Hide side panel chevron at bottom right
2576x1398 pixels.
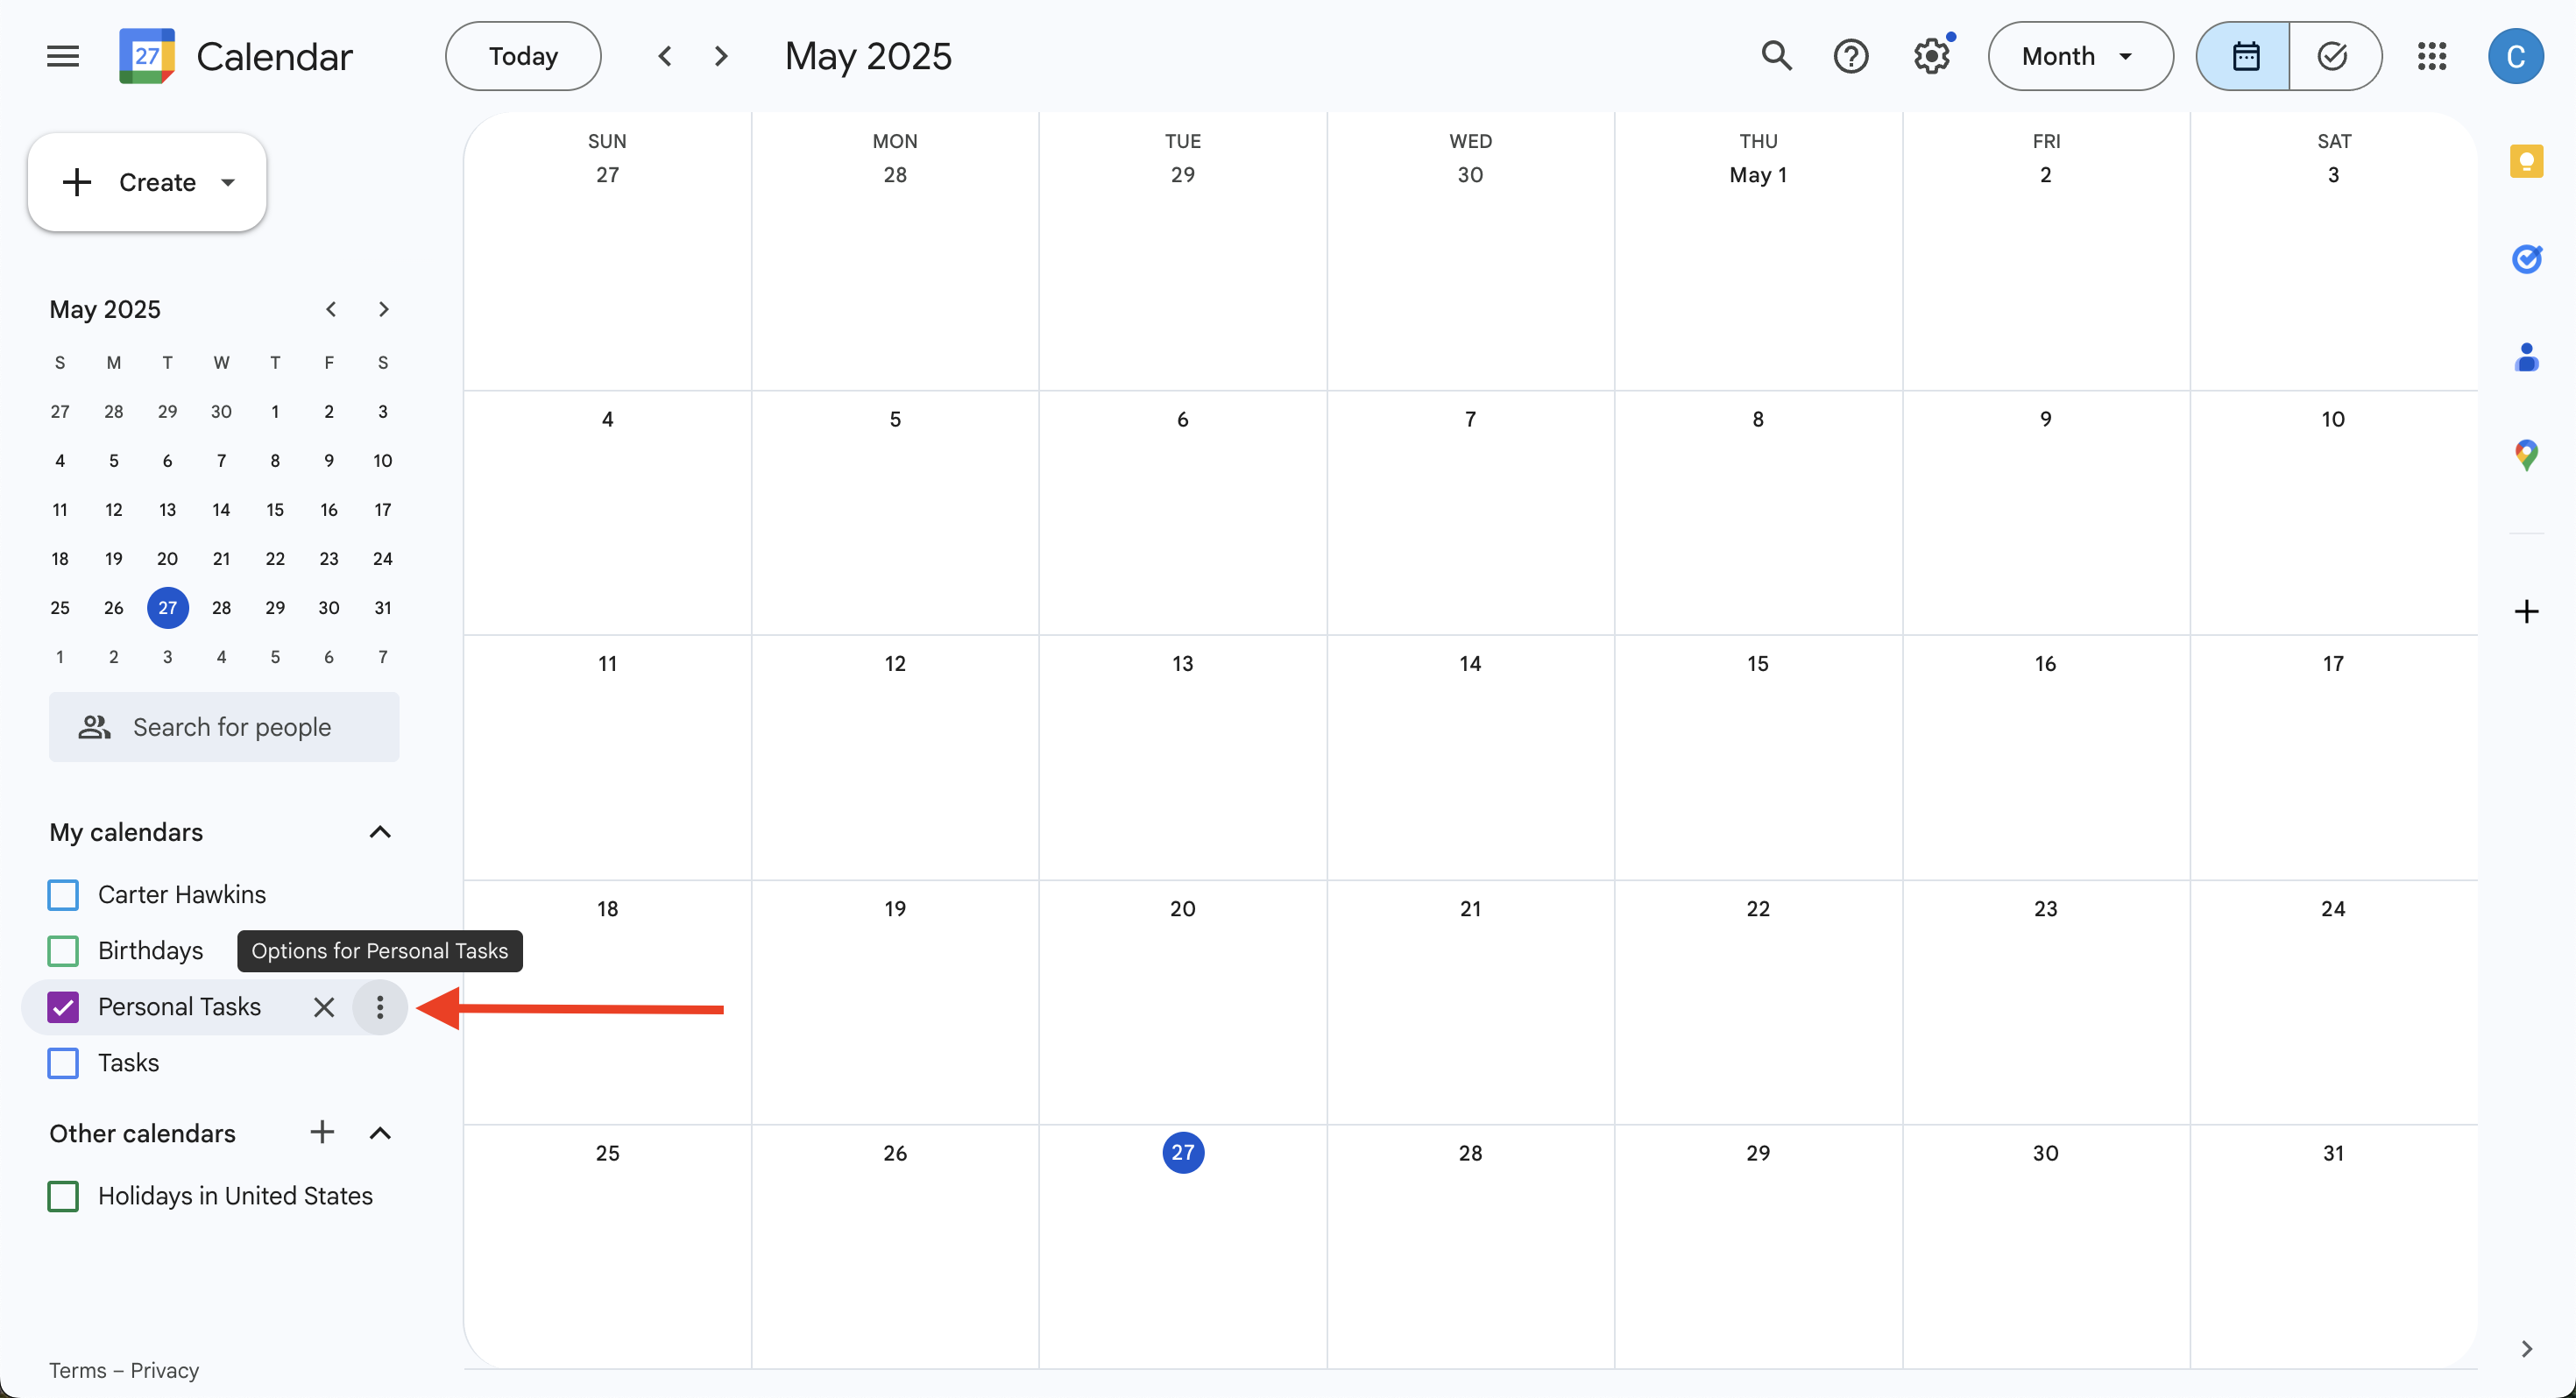[x=2526, y=1349]
